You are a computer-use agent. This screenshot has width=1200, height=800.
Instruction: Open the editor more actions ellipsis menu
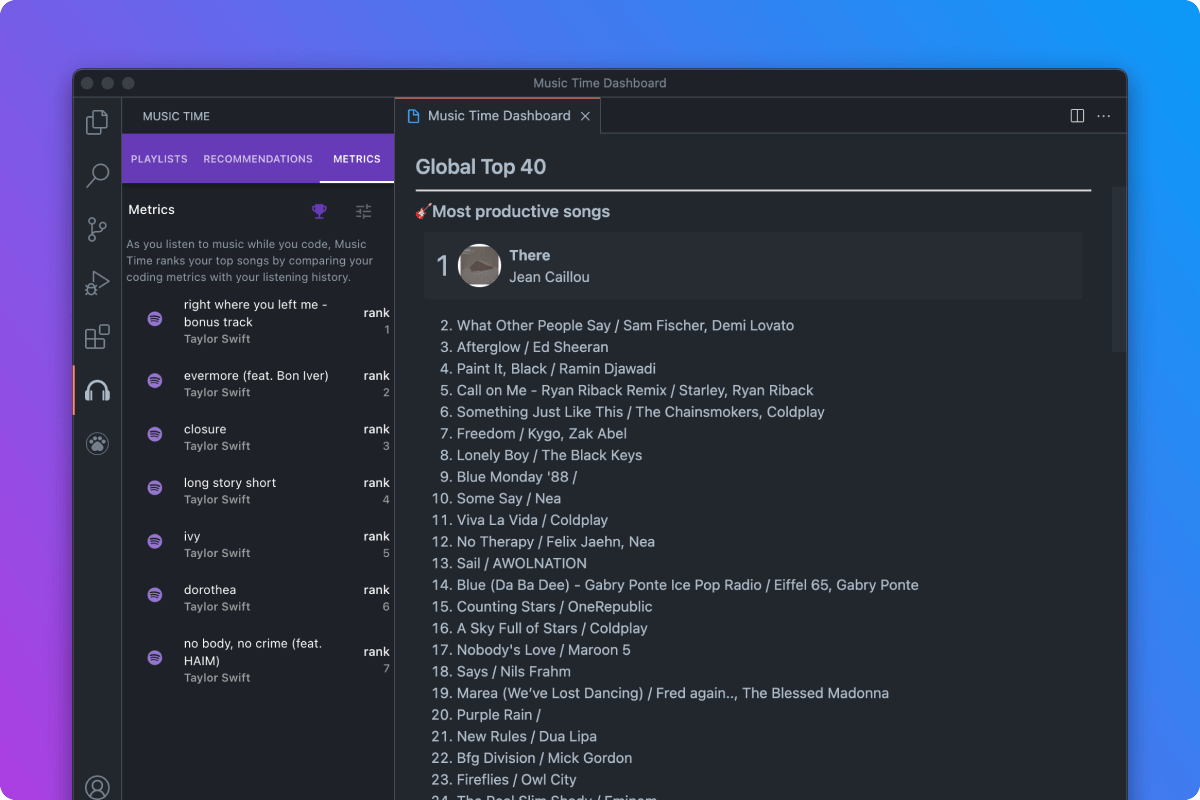tap(1104, 115)
